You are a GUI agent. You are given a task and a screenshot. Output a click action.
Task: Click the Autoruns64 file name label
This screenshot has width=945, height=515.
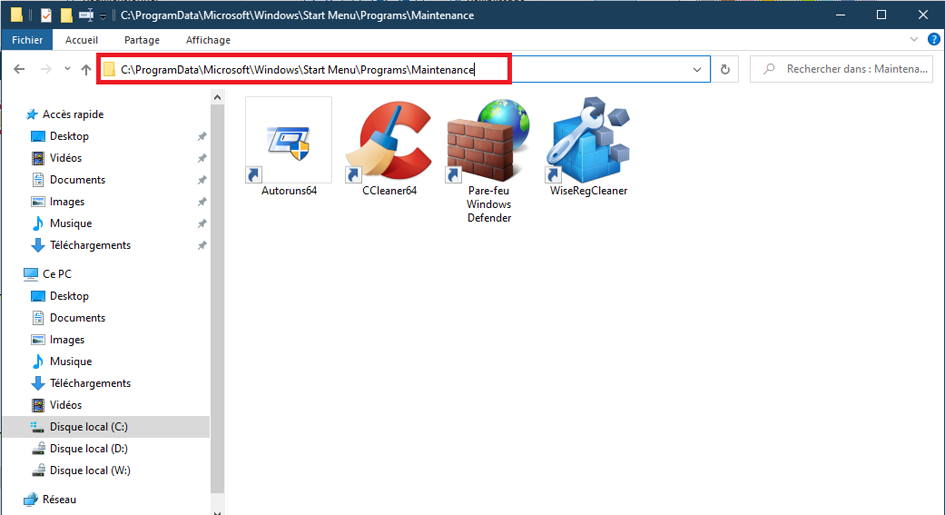pos(289,190)
